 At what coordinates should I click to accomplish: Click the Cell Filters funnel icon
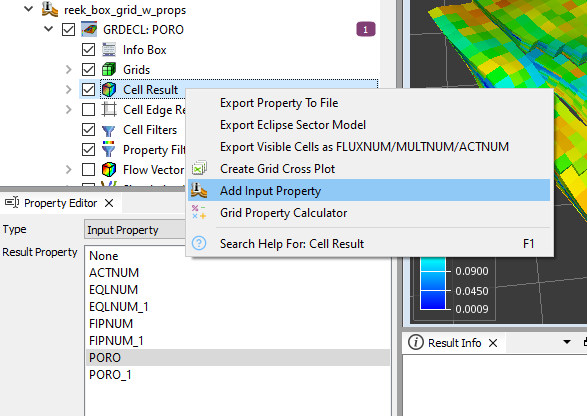[x=109, y=130]
